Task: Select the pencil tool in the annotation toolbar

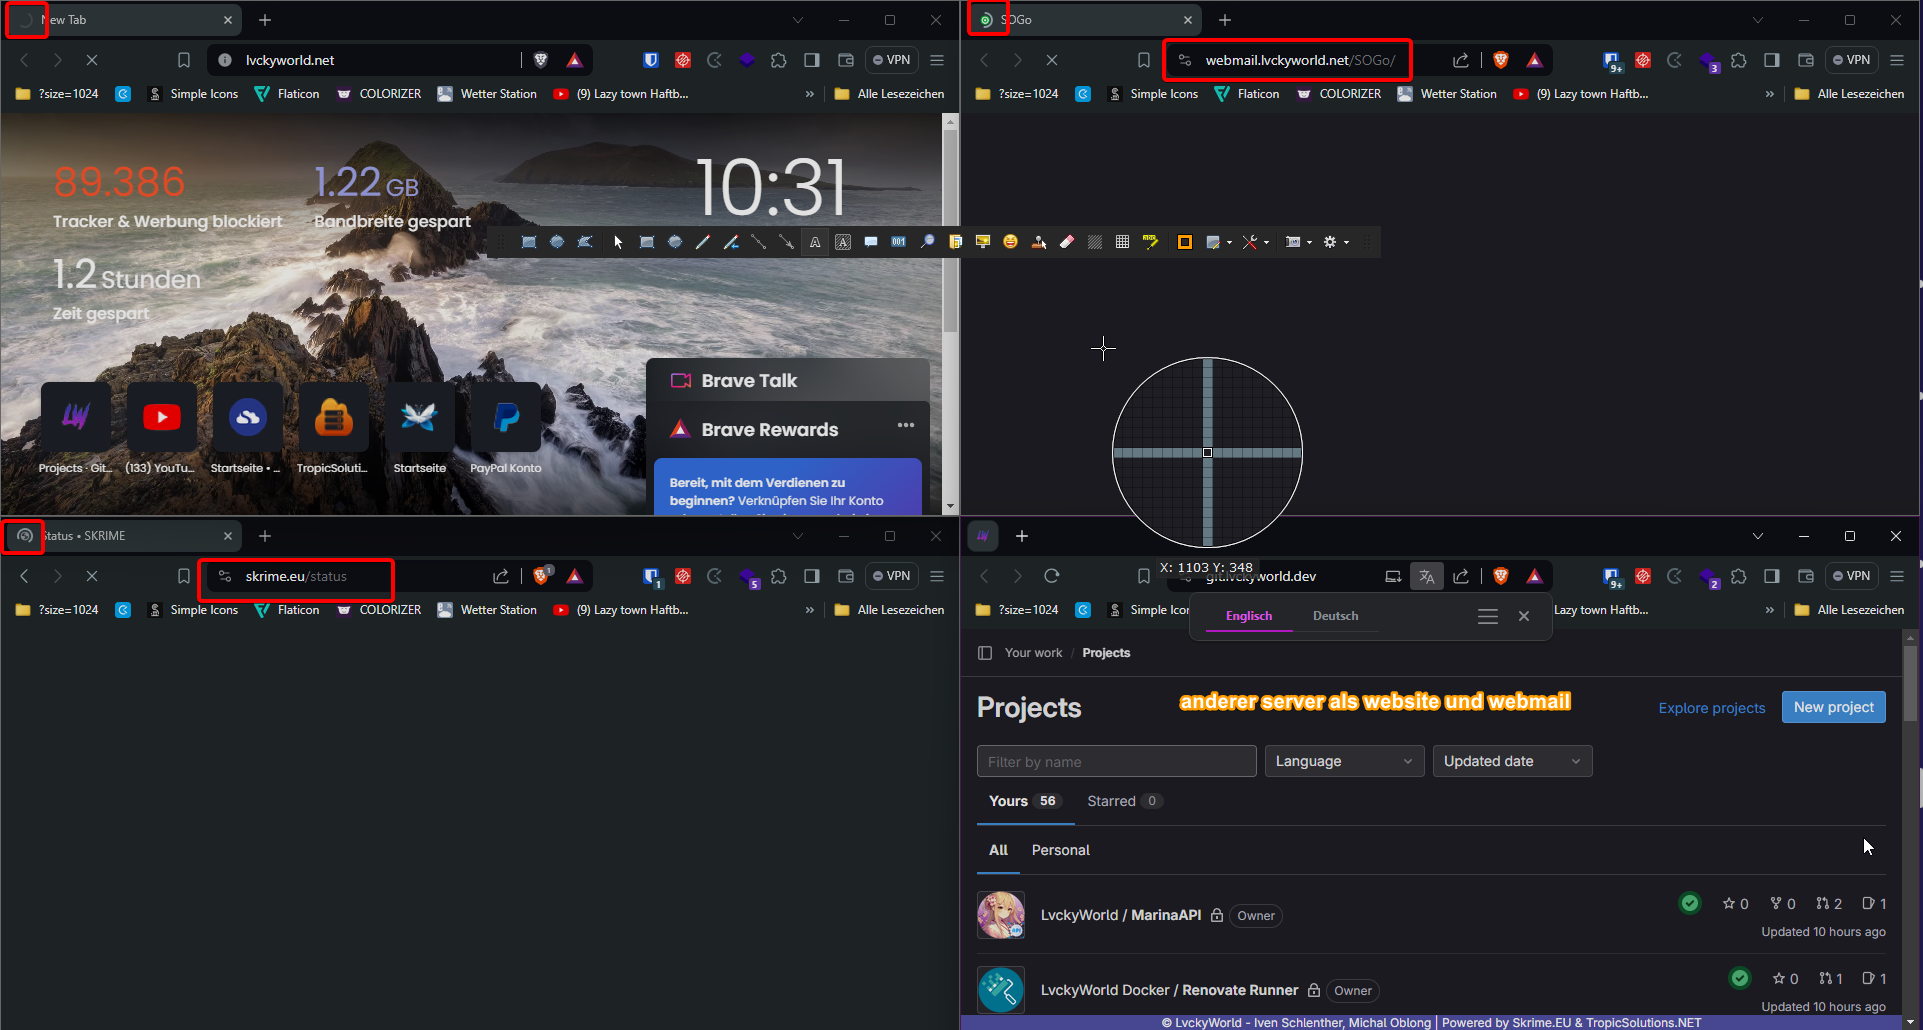Action: point(703,242)
